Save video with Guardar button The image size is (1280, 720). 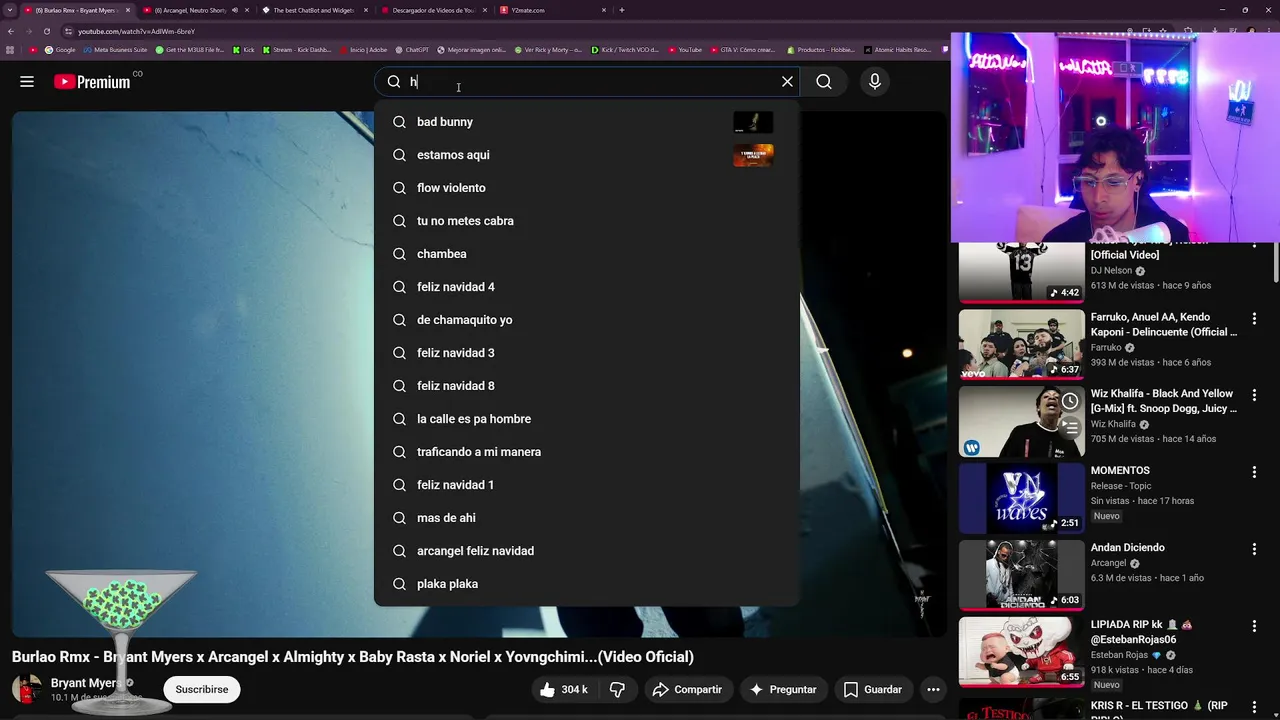click(873, 690)
